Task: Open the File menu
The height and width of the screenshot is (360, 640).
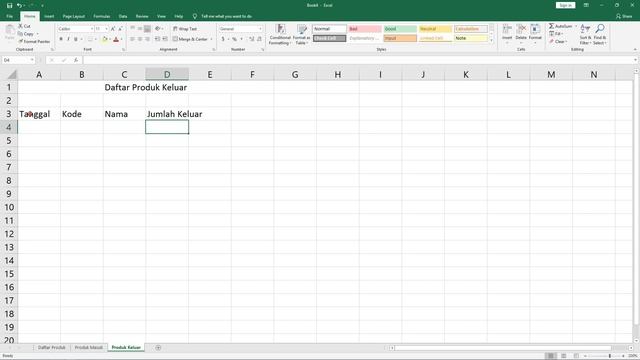Action: pyautogui.click(x=9, y=16)
